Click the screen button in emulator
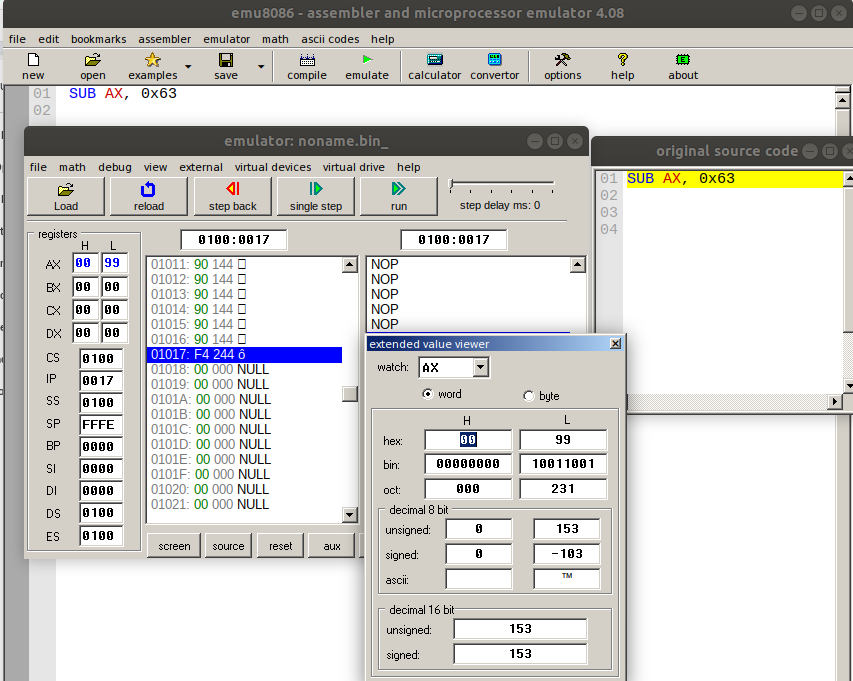Viewport: 853px width, 681px height. pyautogui.click(x=174, y=546)
